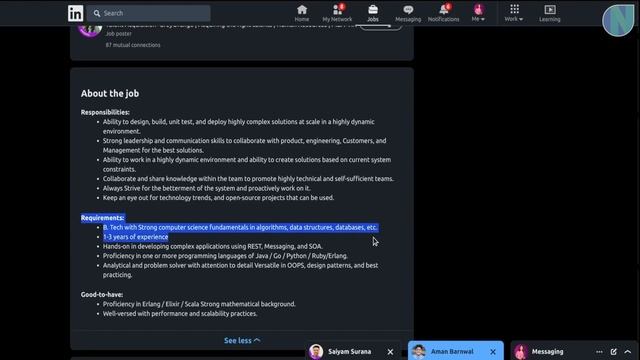
Task: Open Aman Barnwal chat tab
Action: pyautogui.click(x=452, y=351)
